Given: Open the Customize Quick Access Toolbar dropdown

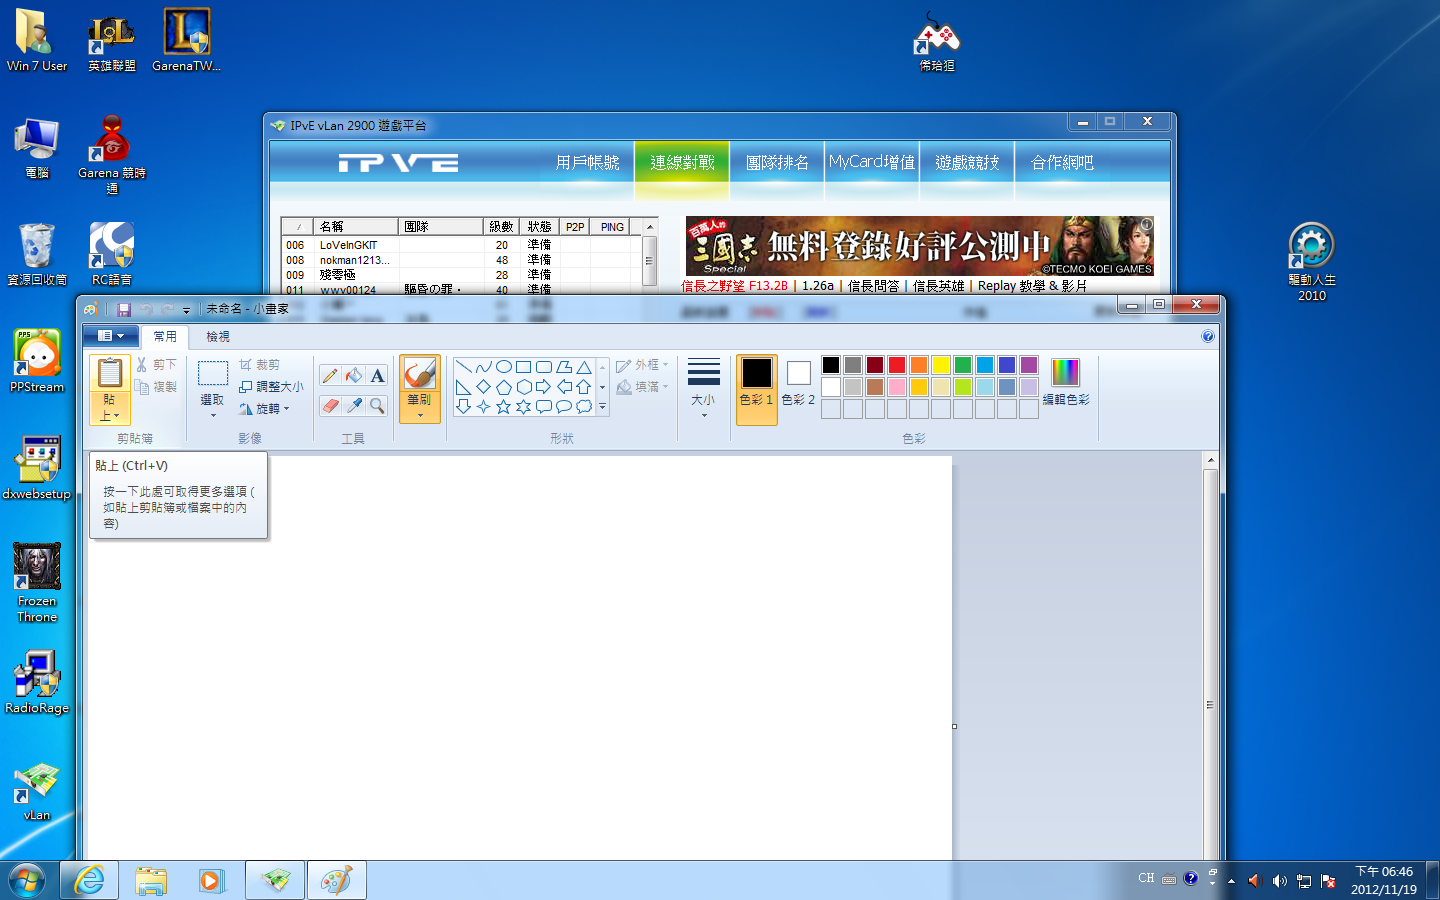Looking at the screenshot, I should [186, 310].
